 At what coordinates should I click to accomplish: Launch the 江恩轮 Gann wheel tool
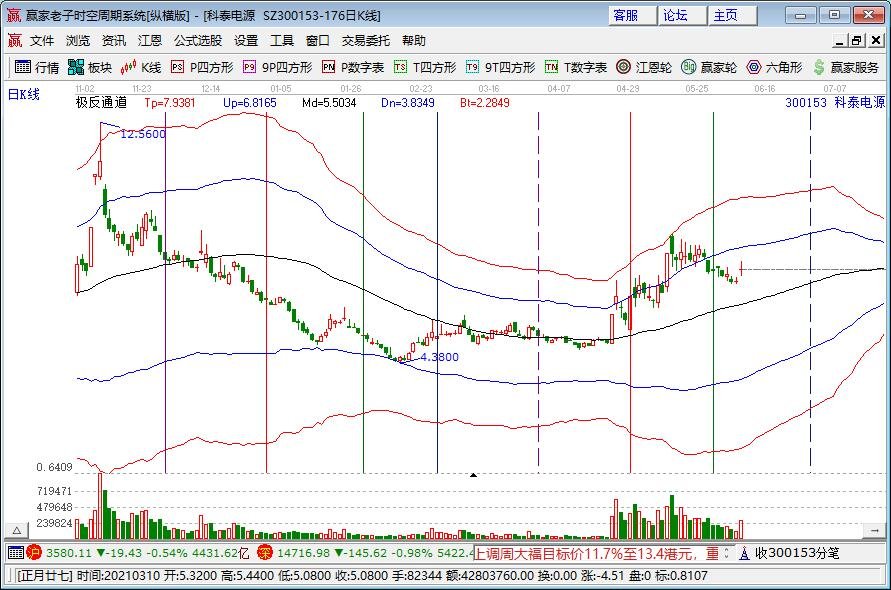pyautogui.click(x=644, y=67)
